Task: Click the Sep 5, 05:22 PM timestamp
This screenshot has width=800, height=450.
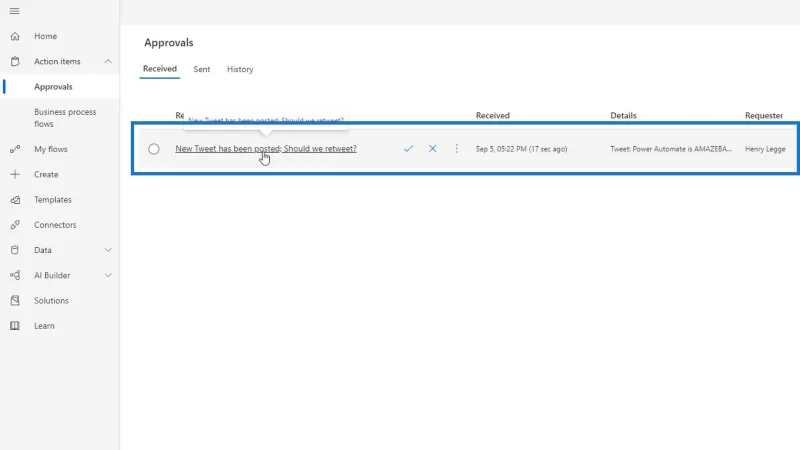Action: click(521, 149)
